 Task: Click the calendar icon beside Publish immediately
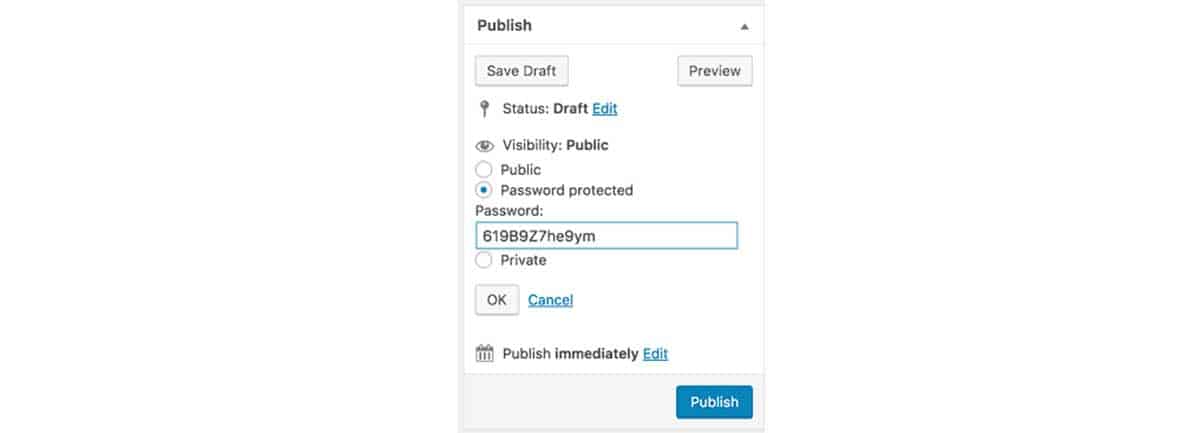tap(485, 353)
